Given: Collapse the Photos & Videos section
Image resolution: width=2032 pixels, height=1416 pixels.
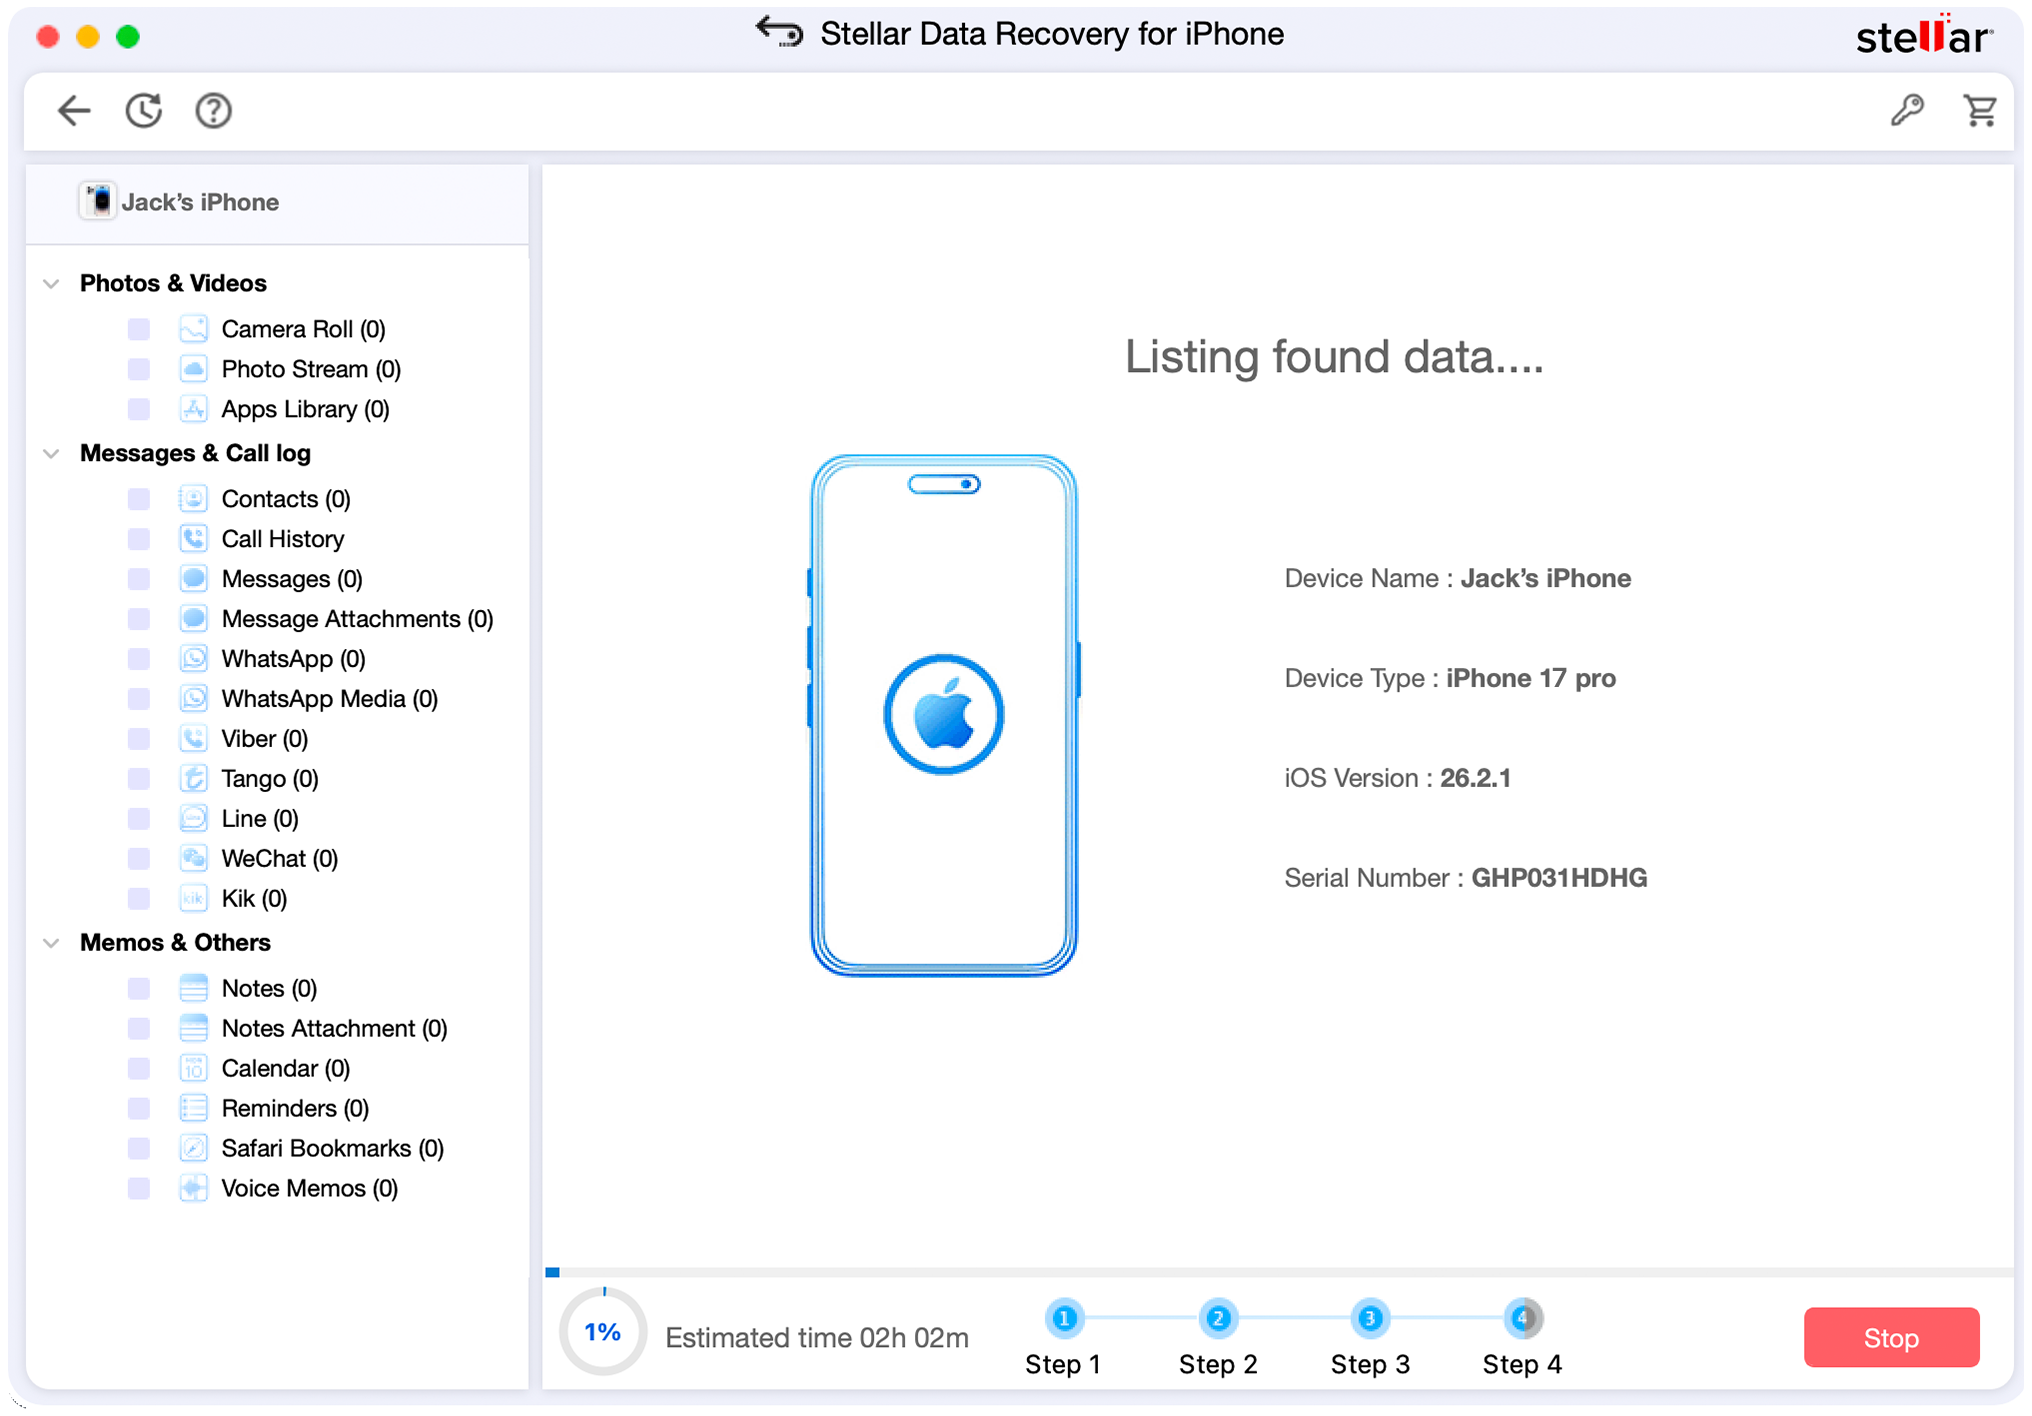Looking at the screenshot, I should pos(52,284).
